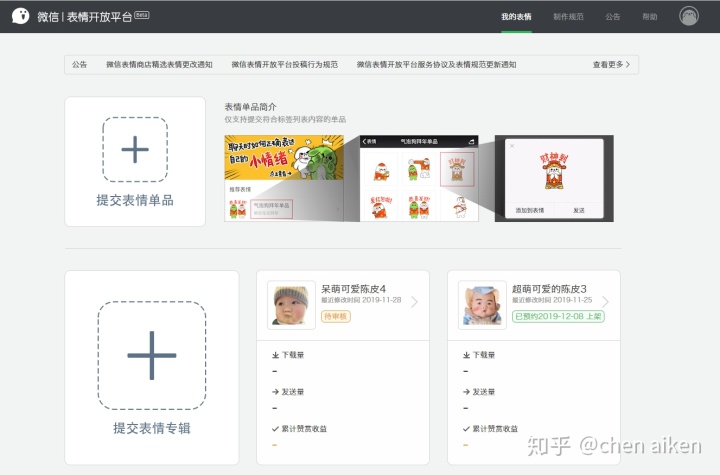Click 发送量 label in 超萌可爱的陈皮3 card
Image resolution: width=720 pixels, height=475 pixels.
coord(484,392)
